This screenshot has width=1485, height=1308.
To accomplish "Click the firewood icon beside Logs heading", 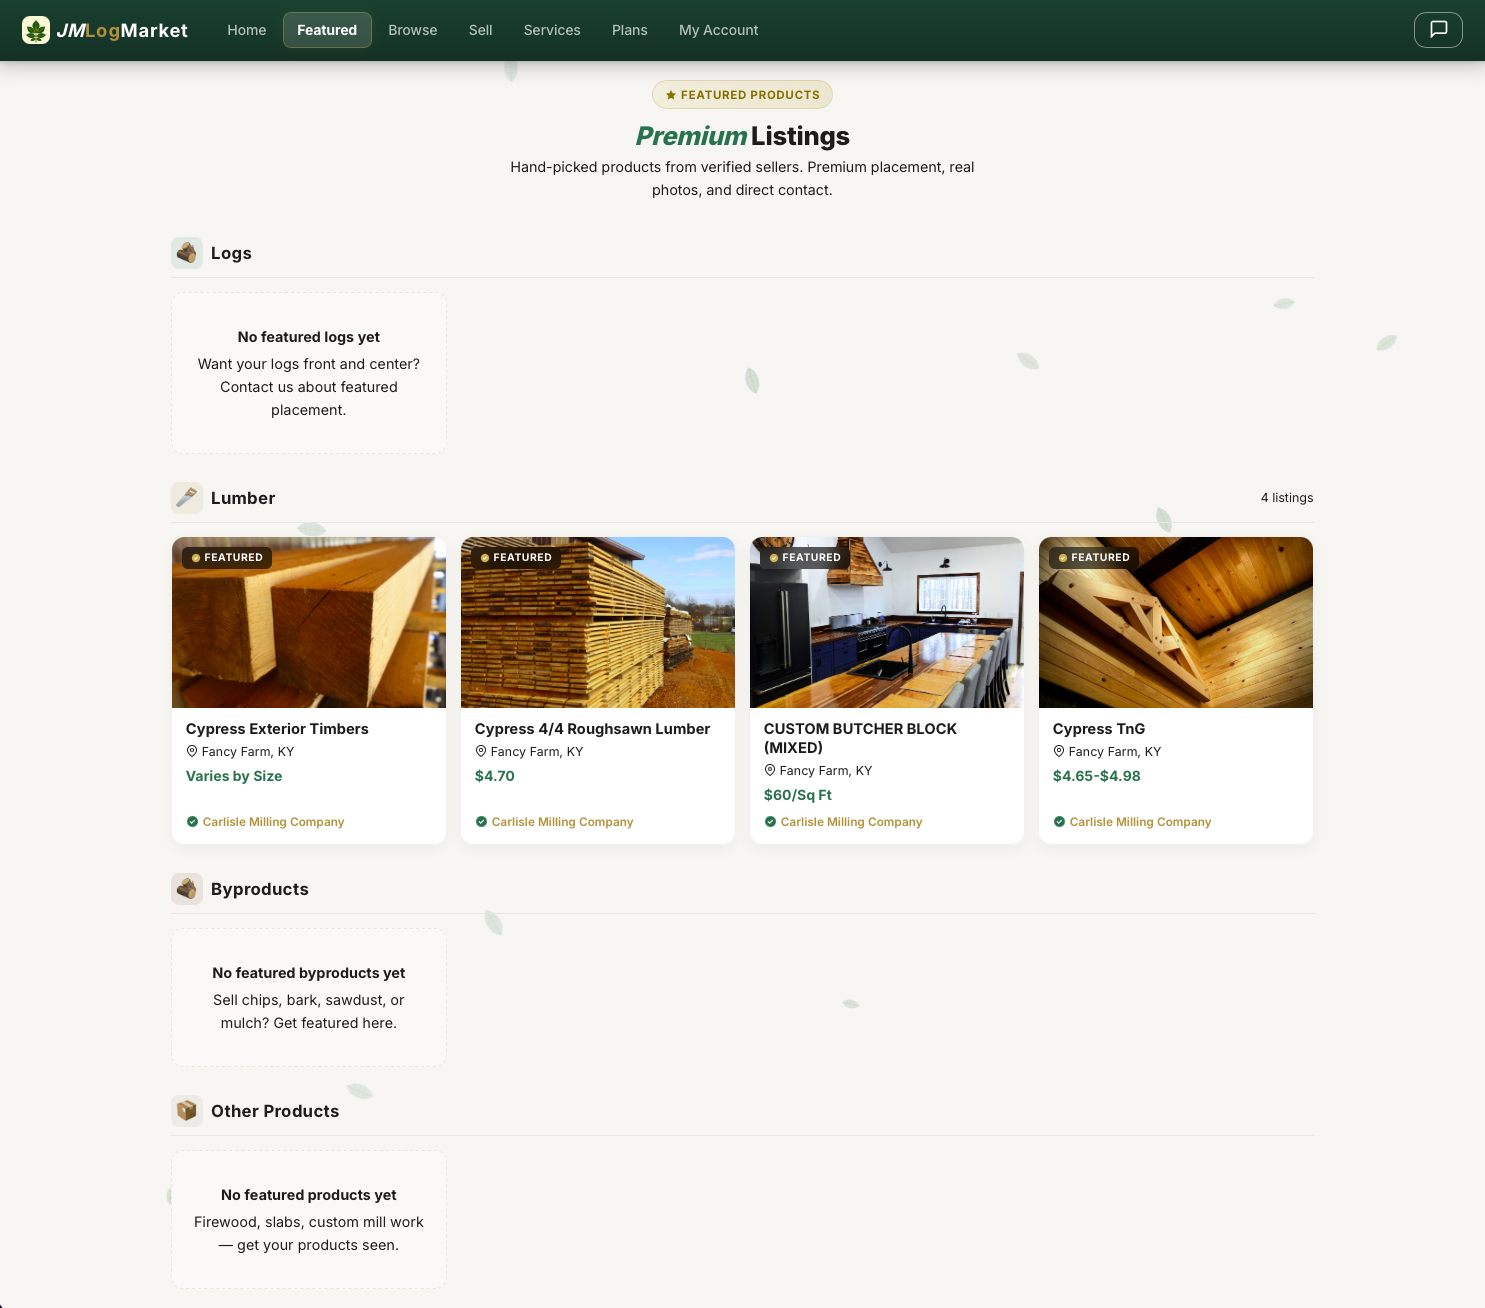I will (187, 252).
